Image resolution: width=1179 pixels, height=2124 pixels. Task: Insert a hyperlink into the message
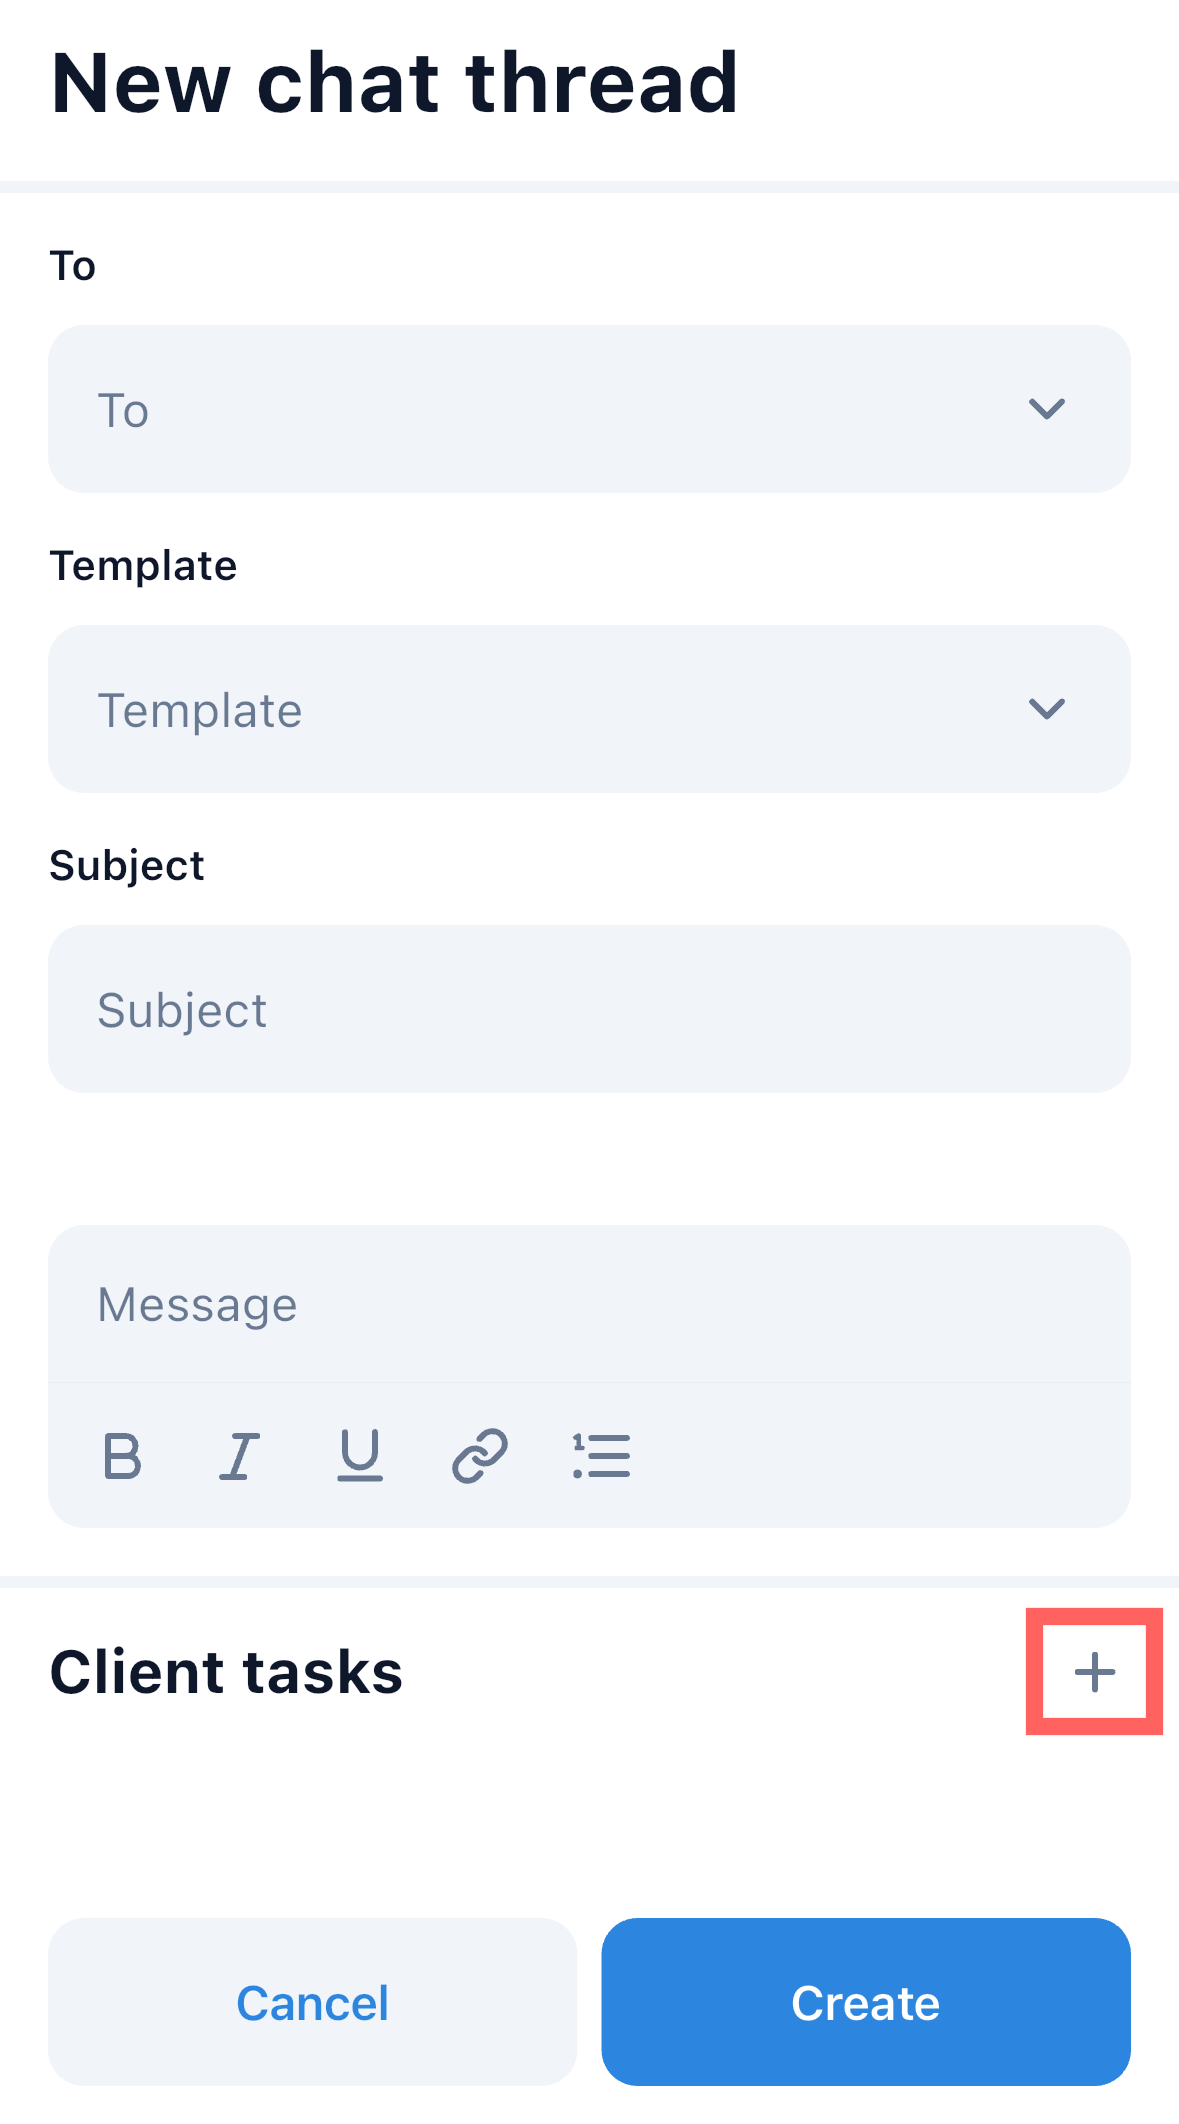pyautogui.click(x=480, y=1456)
